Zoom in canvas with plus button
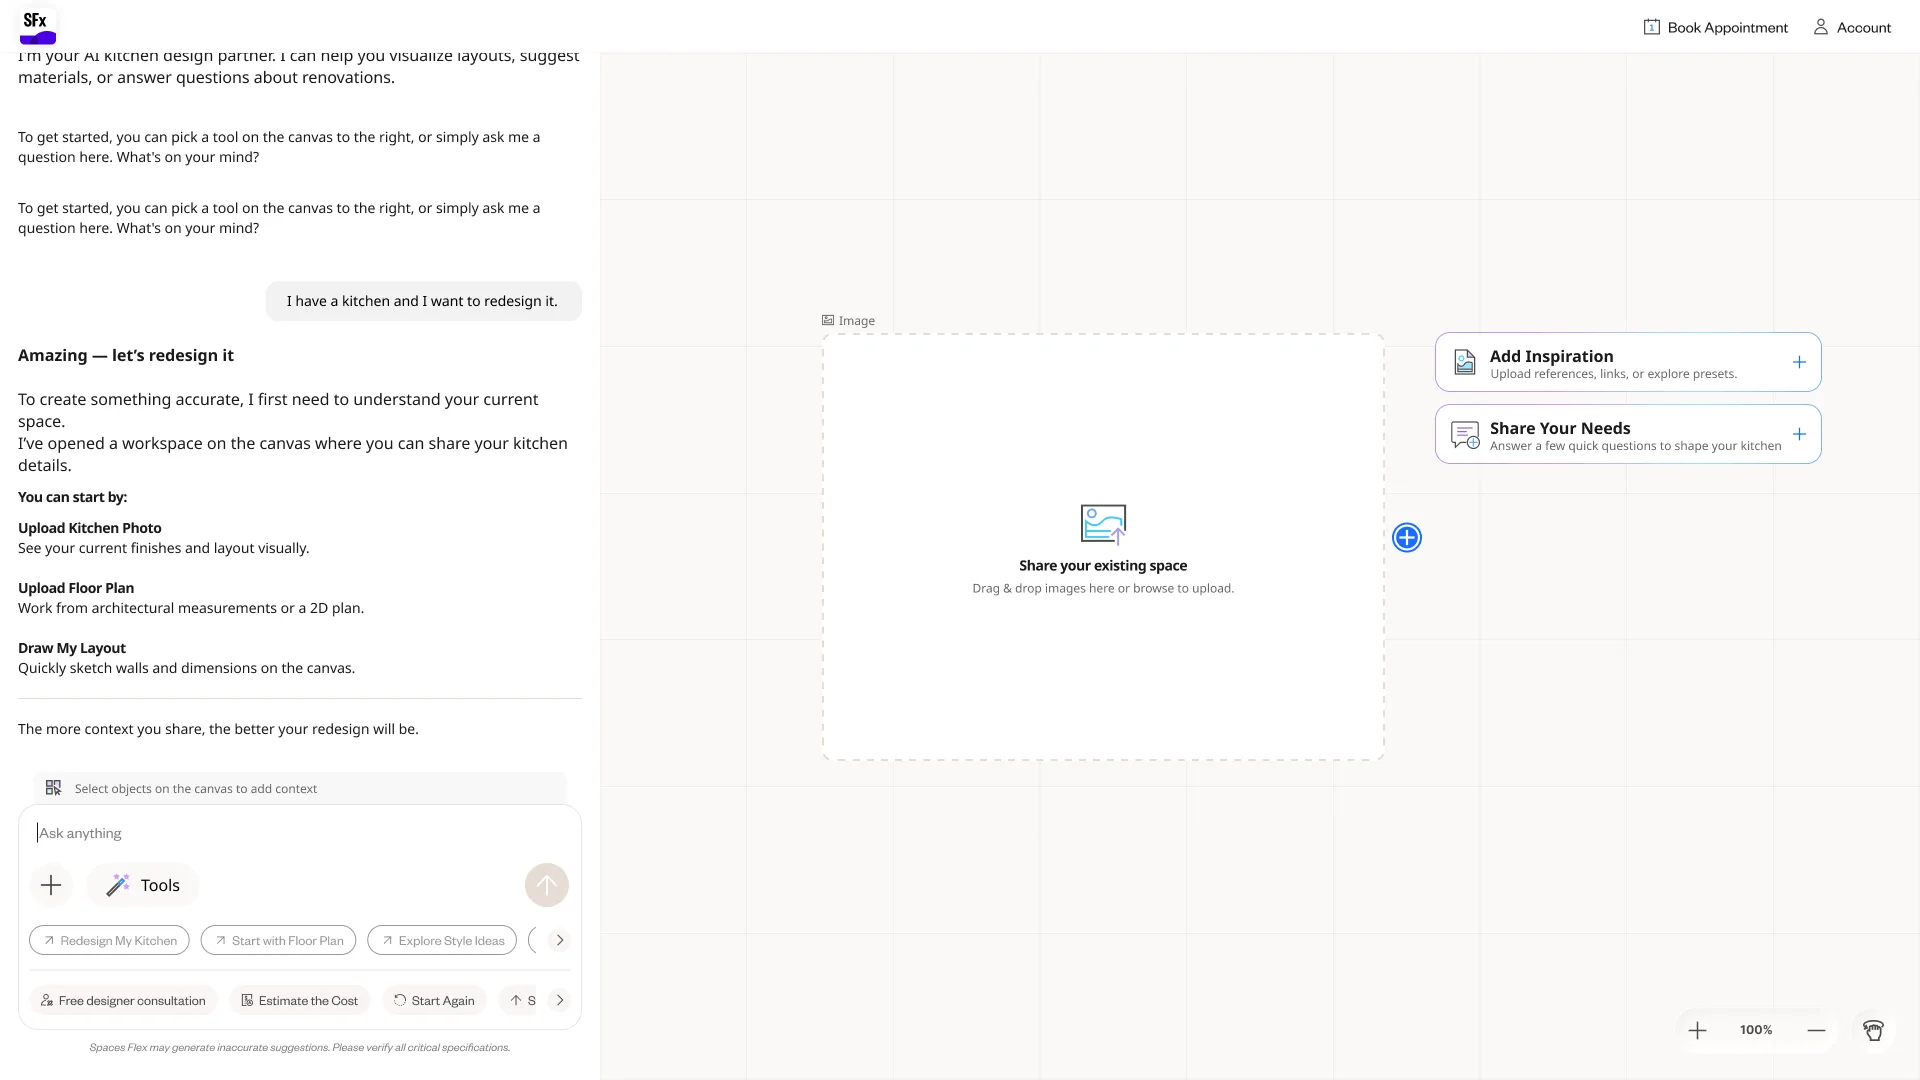 [x=1697, y=1030]
